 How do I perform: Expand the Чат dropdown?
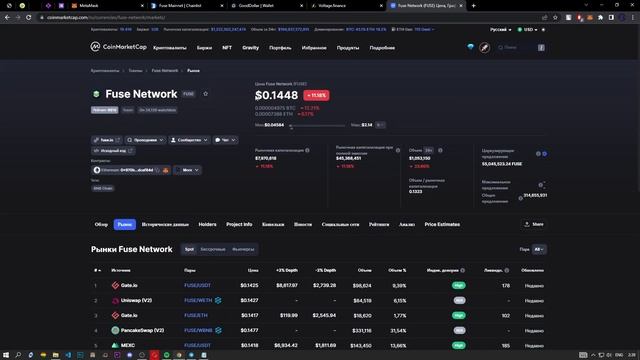pos(225,140)
